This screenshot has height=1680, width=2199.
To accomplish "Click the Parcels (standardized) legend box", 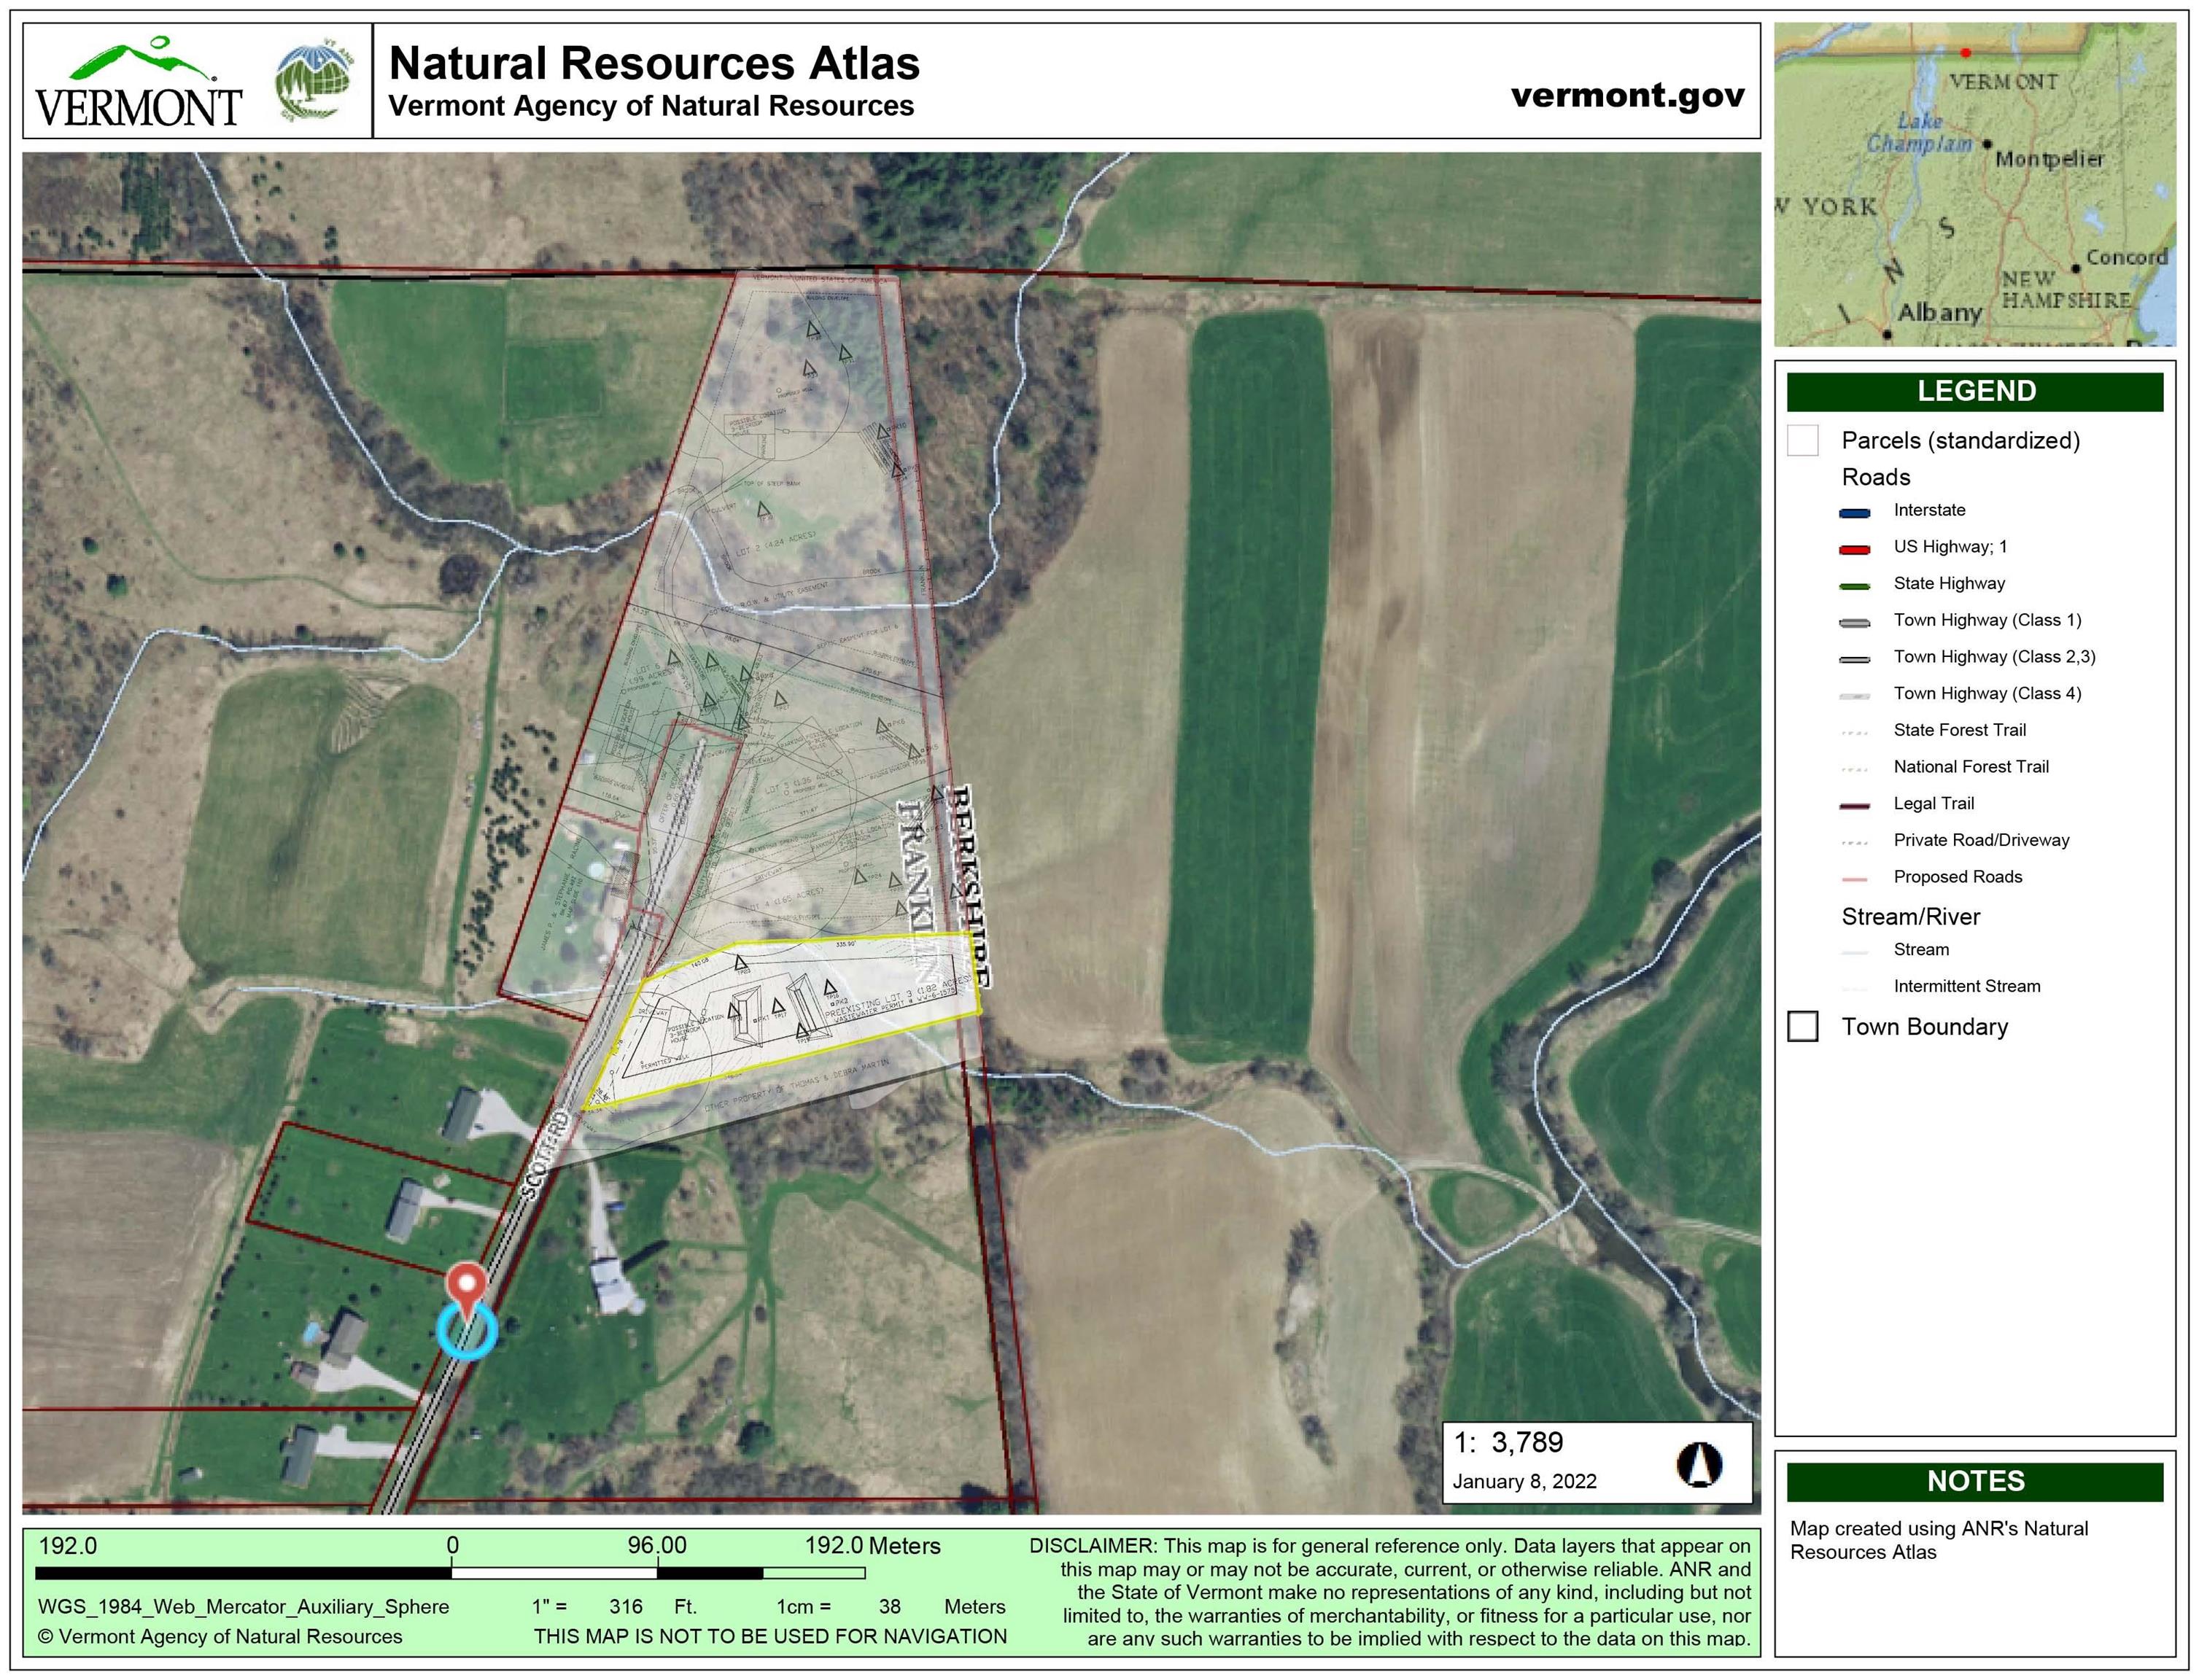I will click(x=1802, y=441).
